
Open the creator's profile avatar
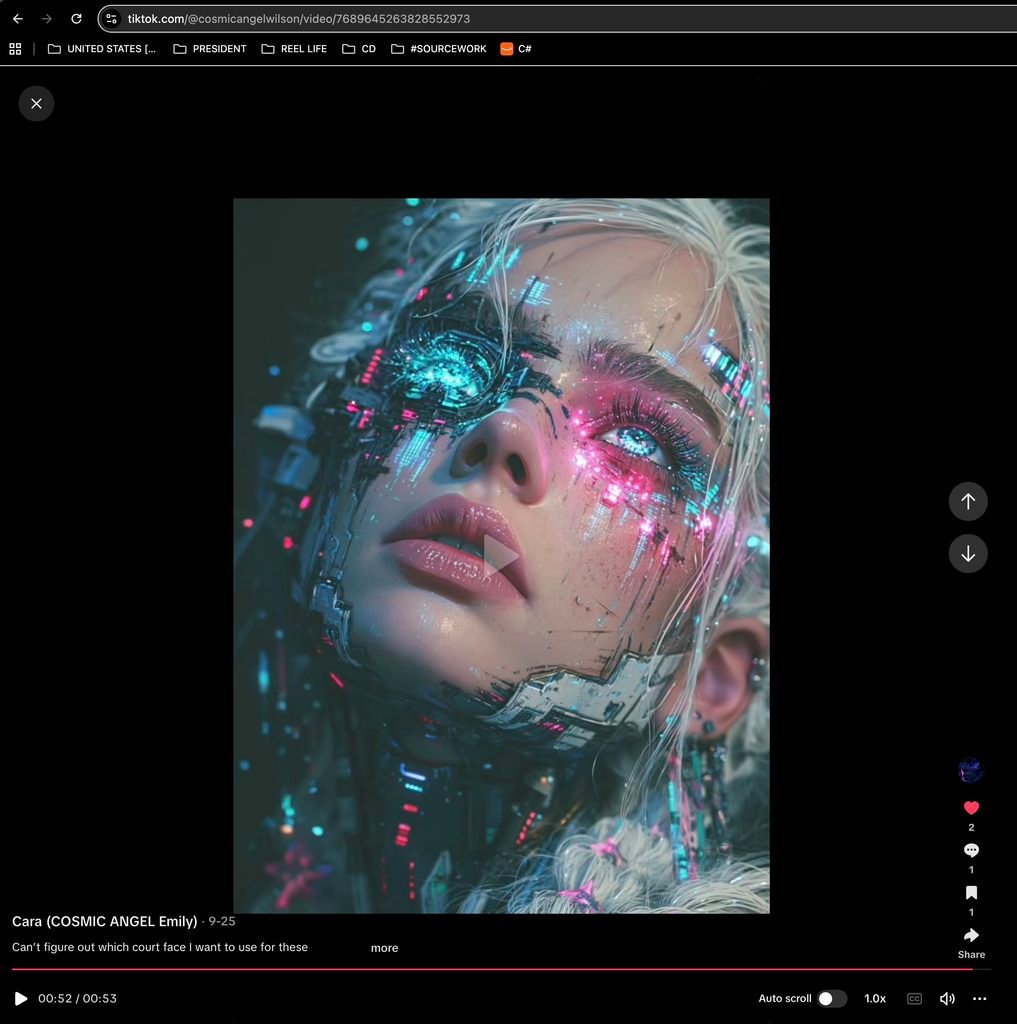pos(971,770)
